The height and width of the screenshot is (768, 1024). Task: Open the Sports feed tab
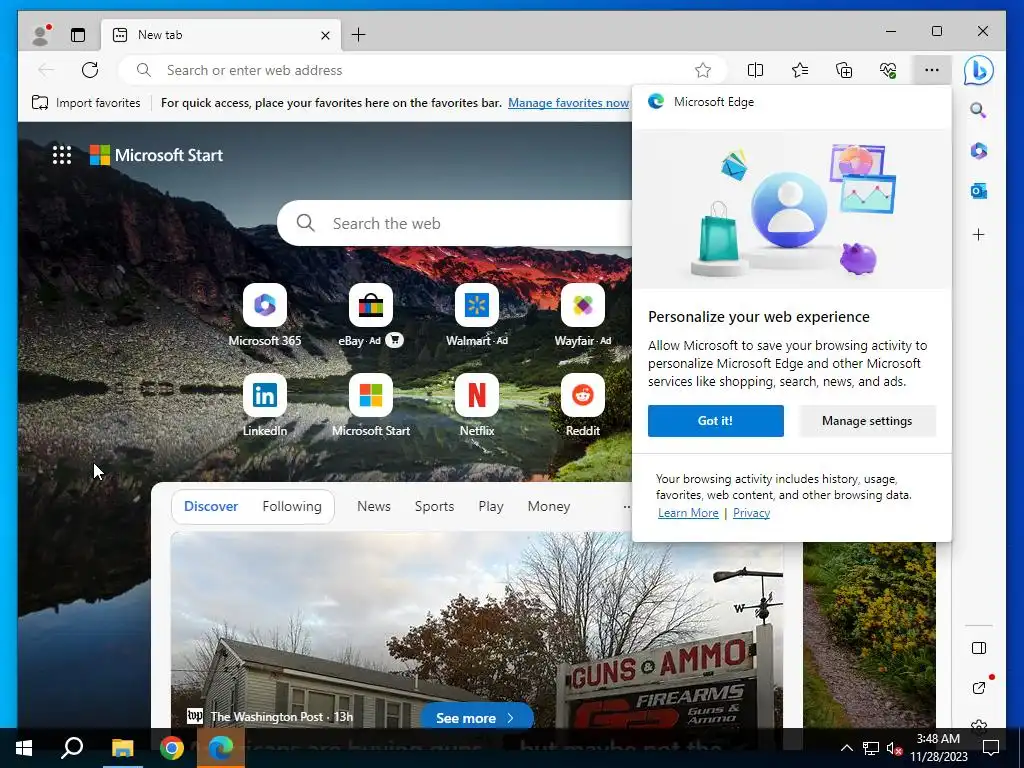pos(434,506)
